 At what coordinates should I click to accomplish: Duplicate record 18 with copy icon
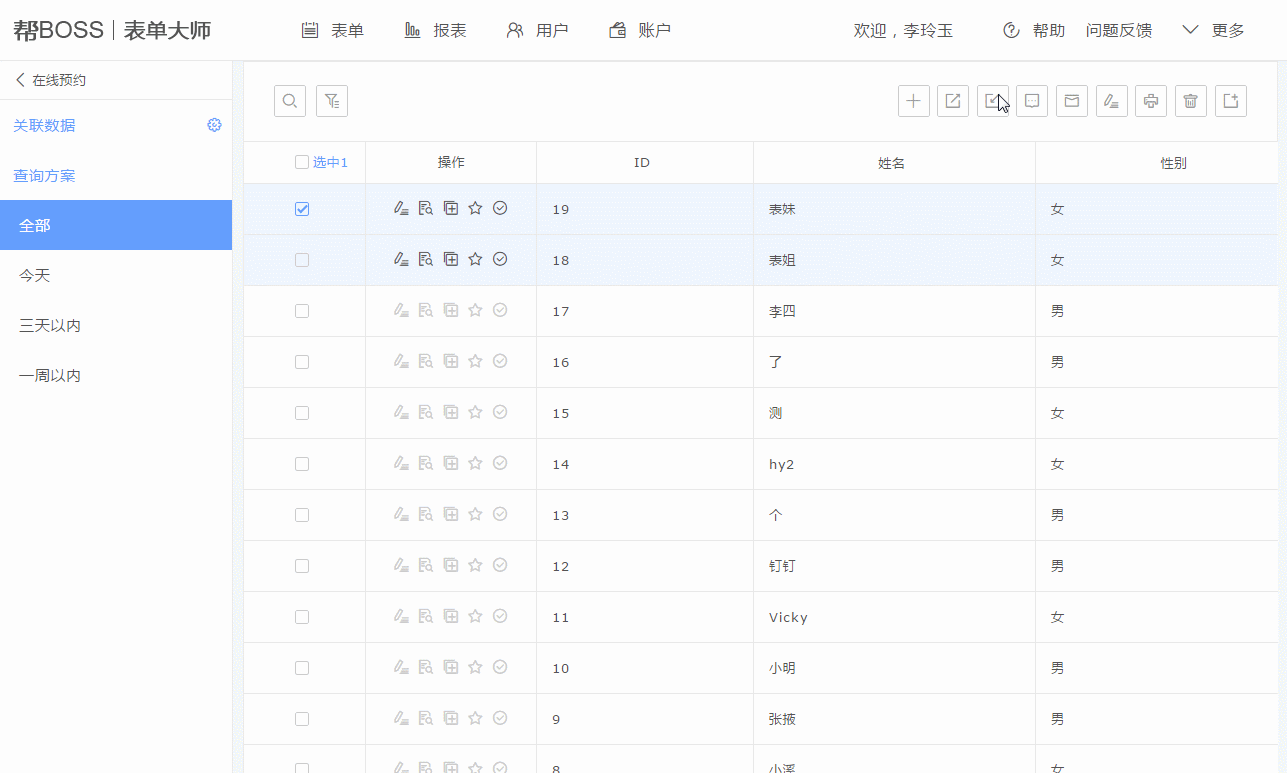451,260
